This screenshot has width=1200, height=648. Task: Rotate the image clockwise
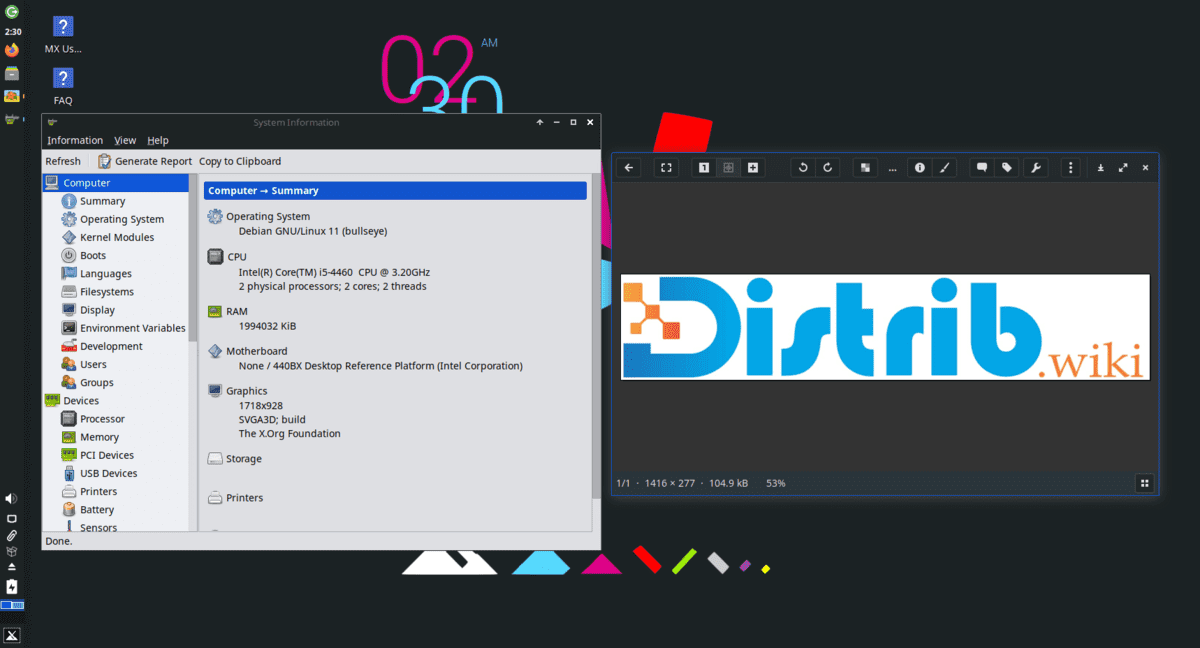[828, 168]
